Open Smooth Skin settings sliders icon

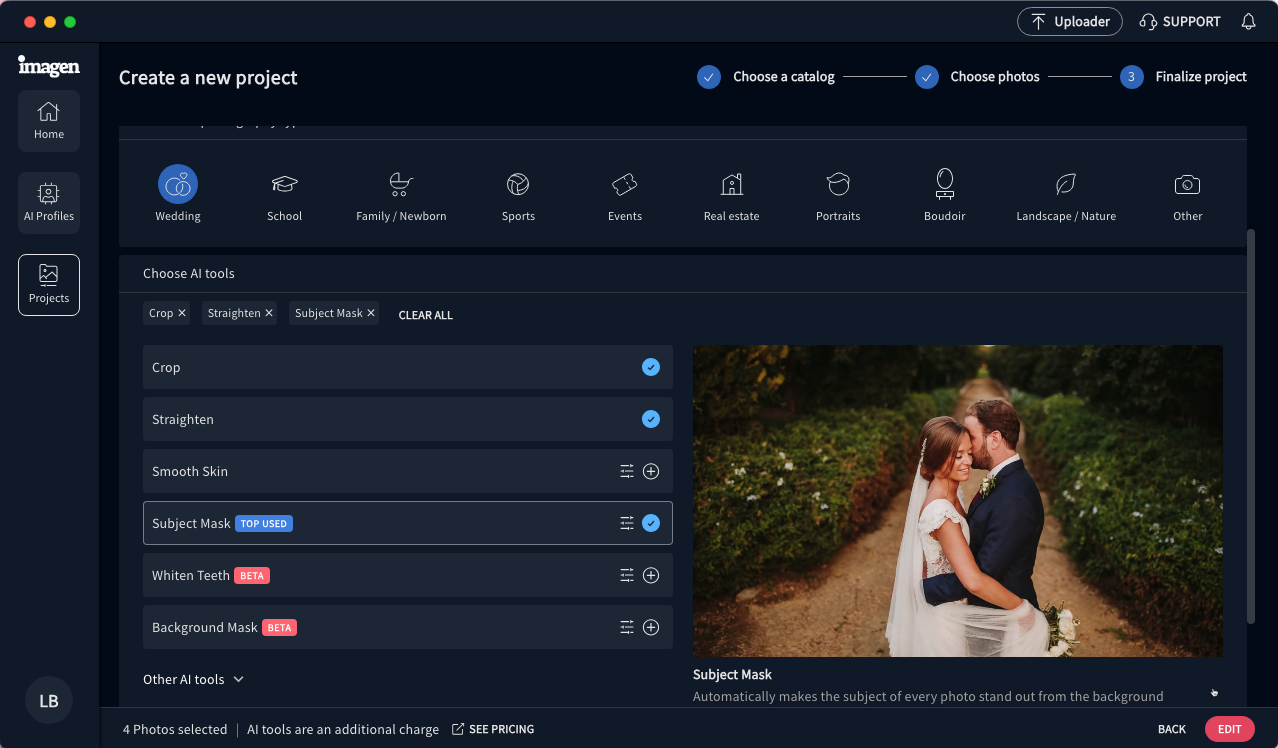627,471
